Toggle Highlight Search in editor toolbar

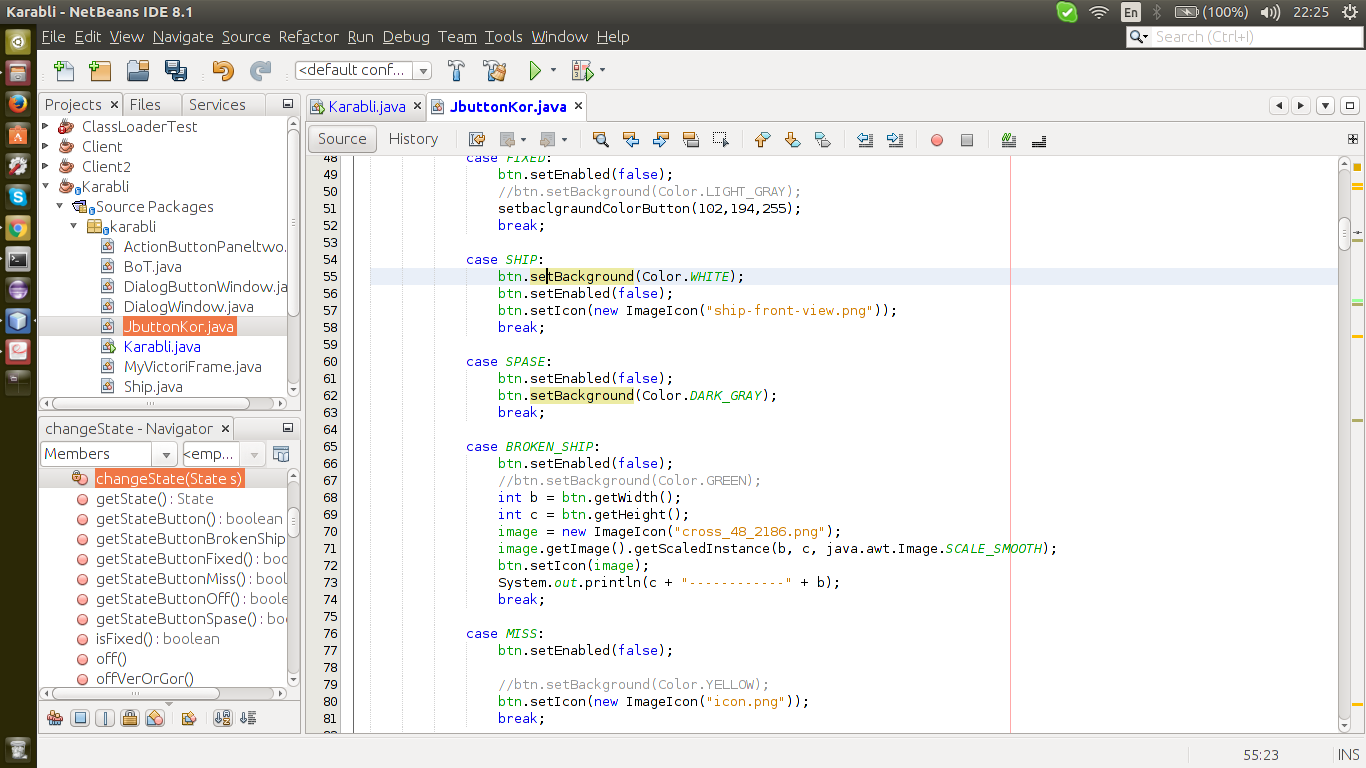690,140
